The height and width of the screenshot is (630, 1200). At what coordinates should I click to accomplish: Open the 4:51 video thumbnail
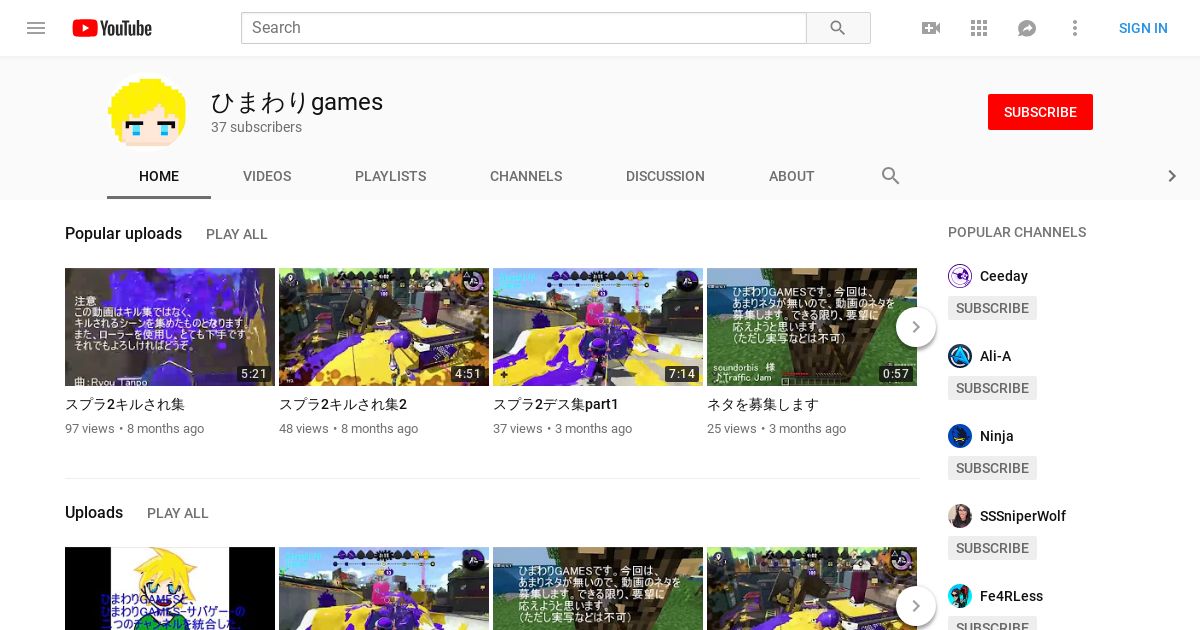(x=384, y=327)
